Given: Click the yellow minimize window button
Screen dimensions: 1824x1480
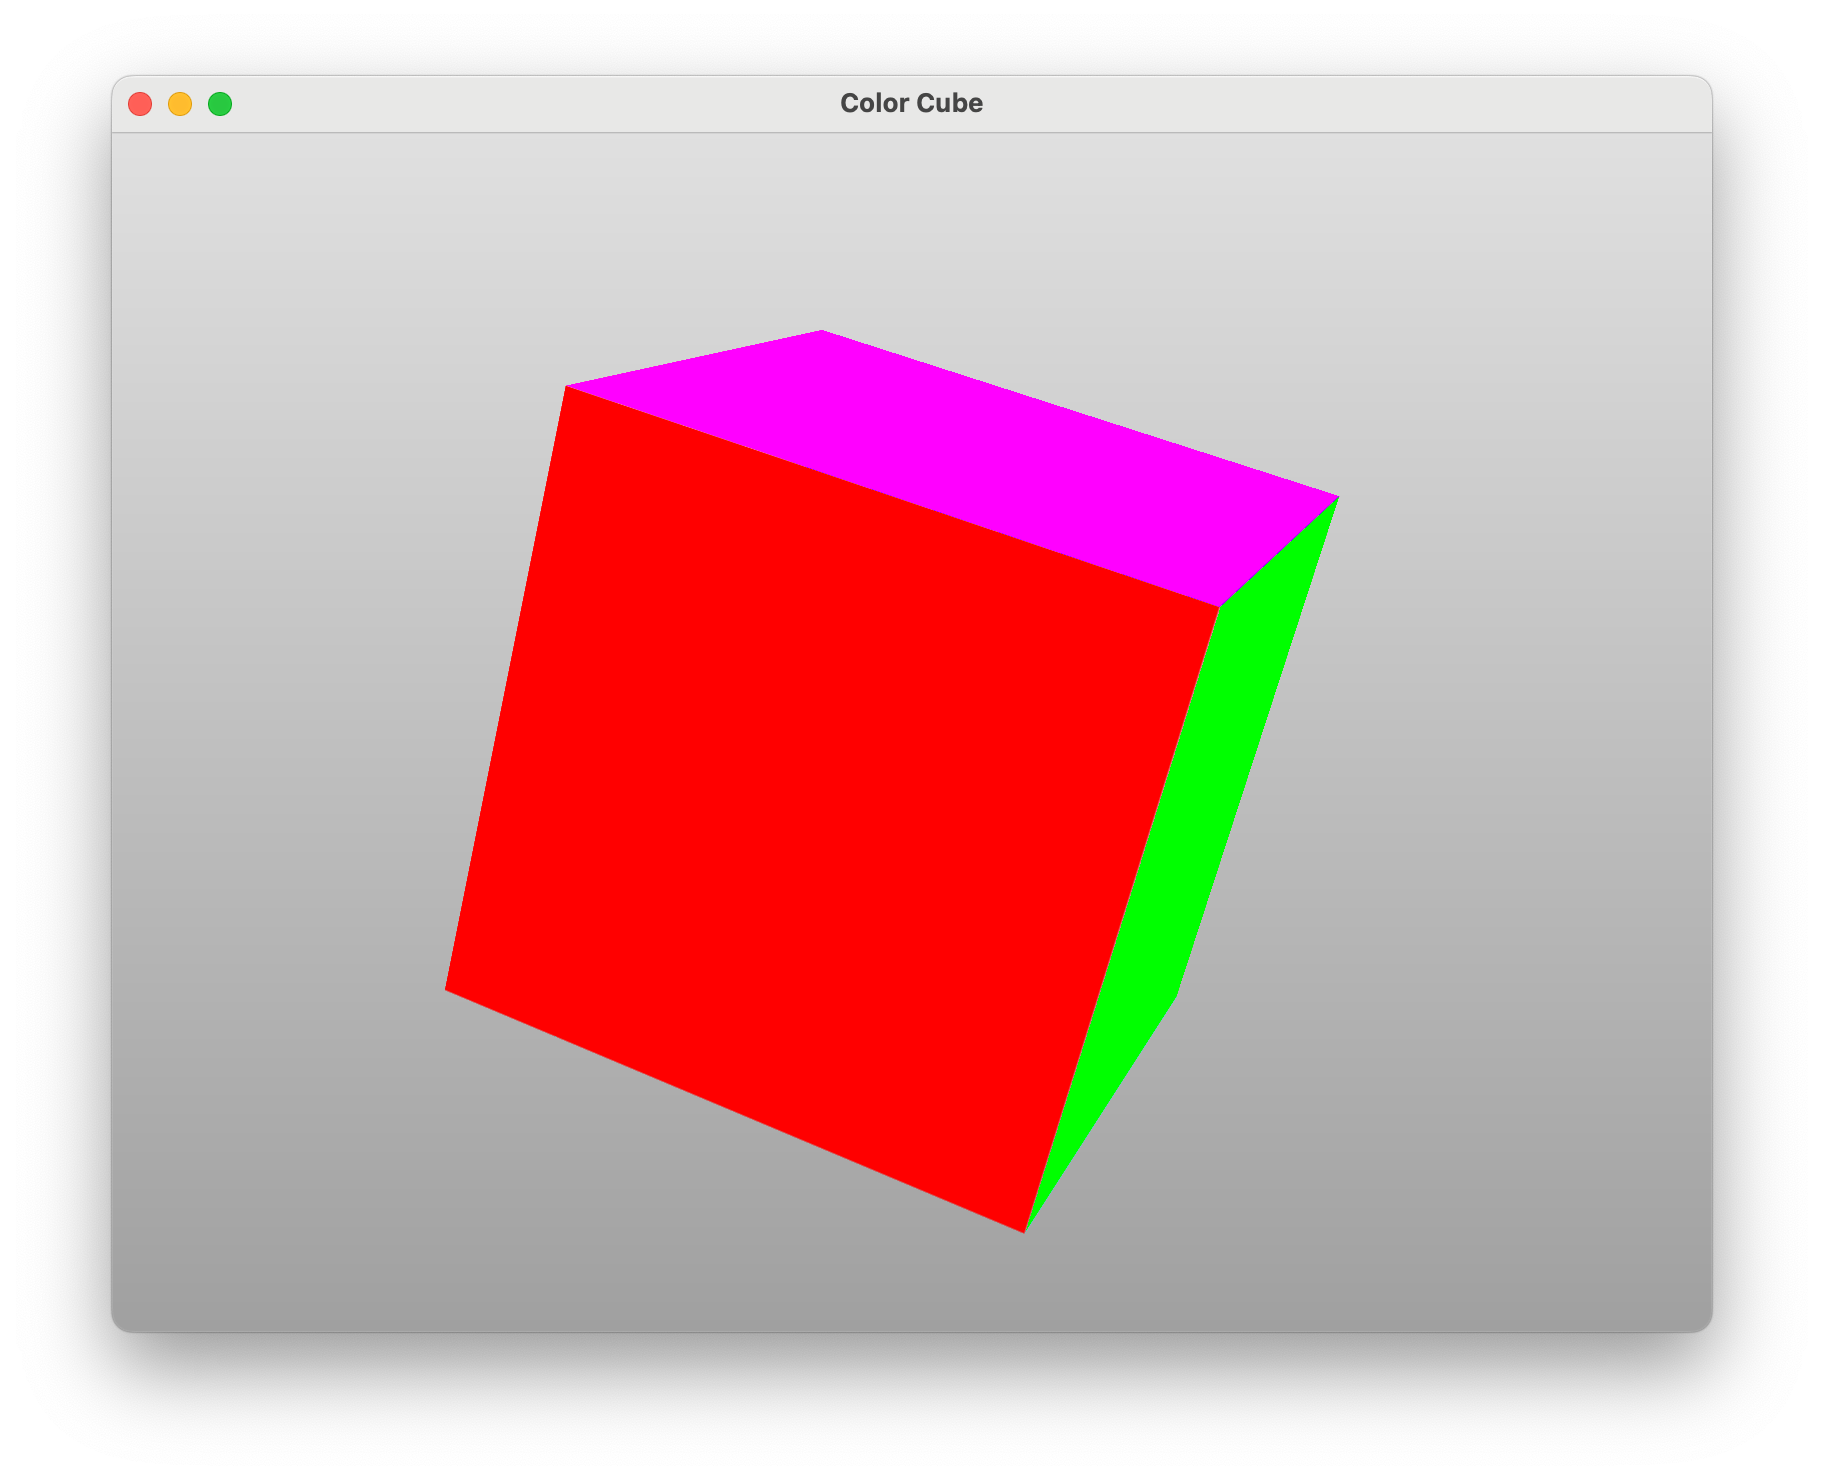Looking at the screenshot, I should [x=180, y=104].
